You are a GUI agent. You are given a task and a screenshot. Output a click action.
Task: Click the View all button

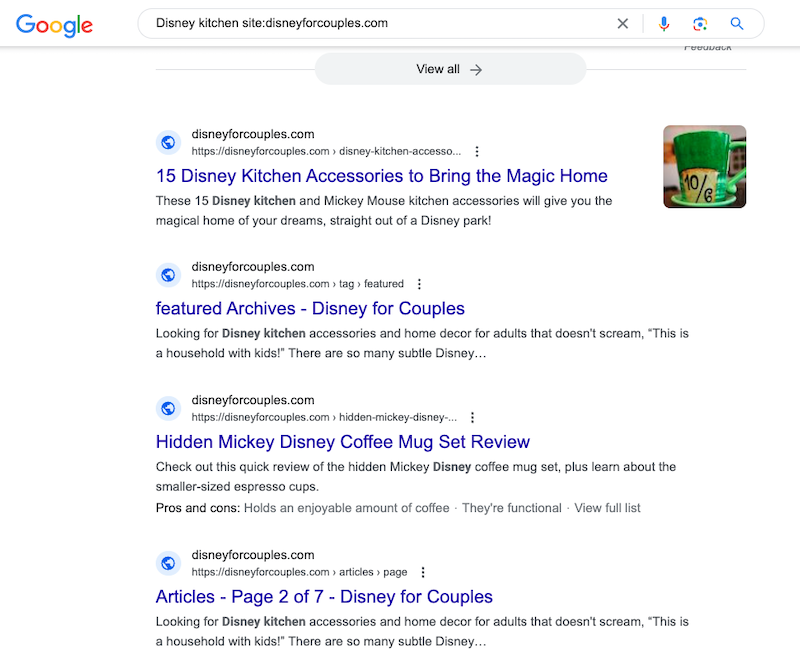pos(450,69)
